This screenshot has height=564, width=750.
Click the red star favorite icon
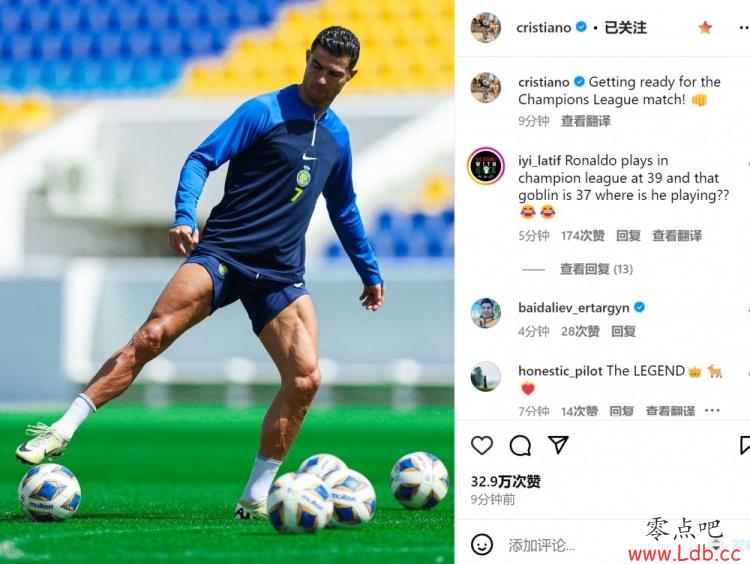pyautogui.click(x=705, y=28)
